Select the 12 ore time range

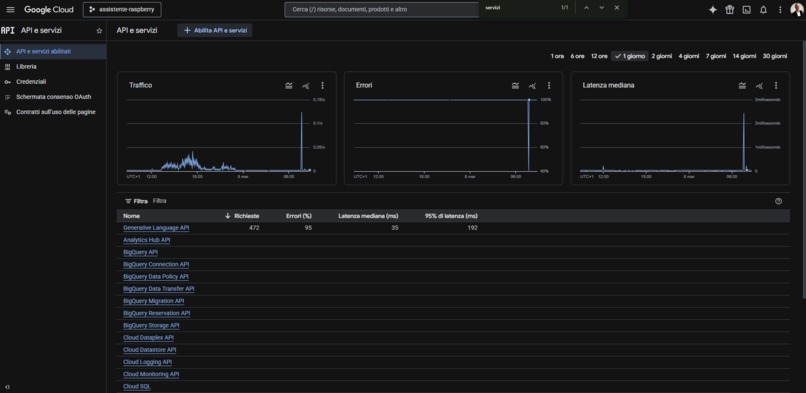click(x=599, y=56)
